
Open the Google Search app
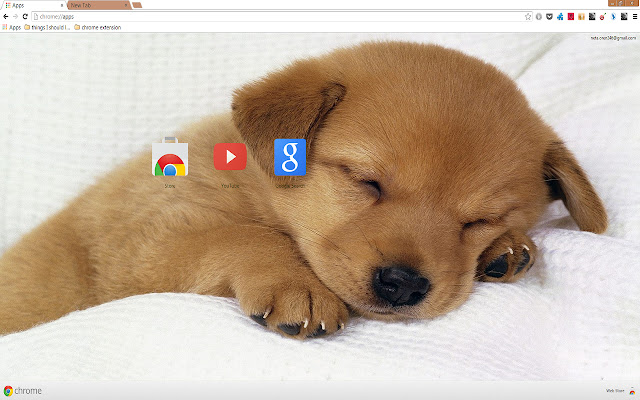click(290, 157)
